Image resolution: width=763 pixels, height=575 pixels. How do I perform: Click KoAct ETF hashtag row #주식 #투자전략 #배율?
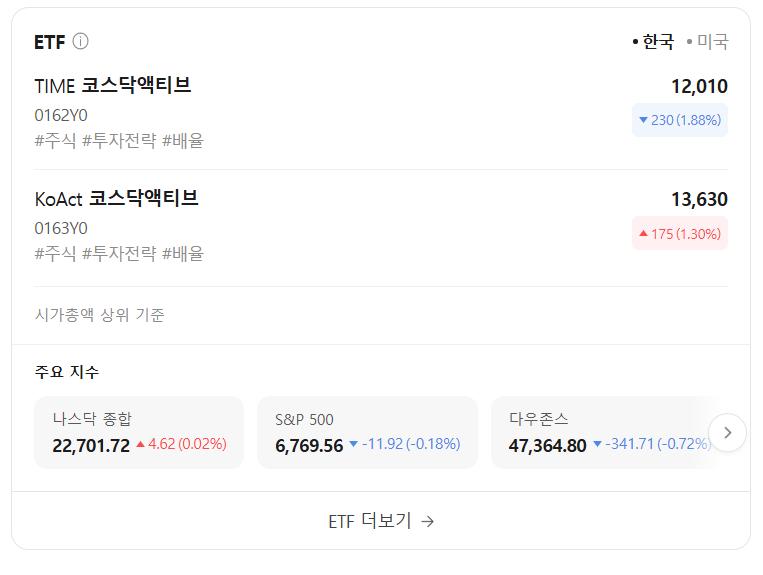coord(119,254)
